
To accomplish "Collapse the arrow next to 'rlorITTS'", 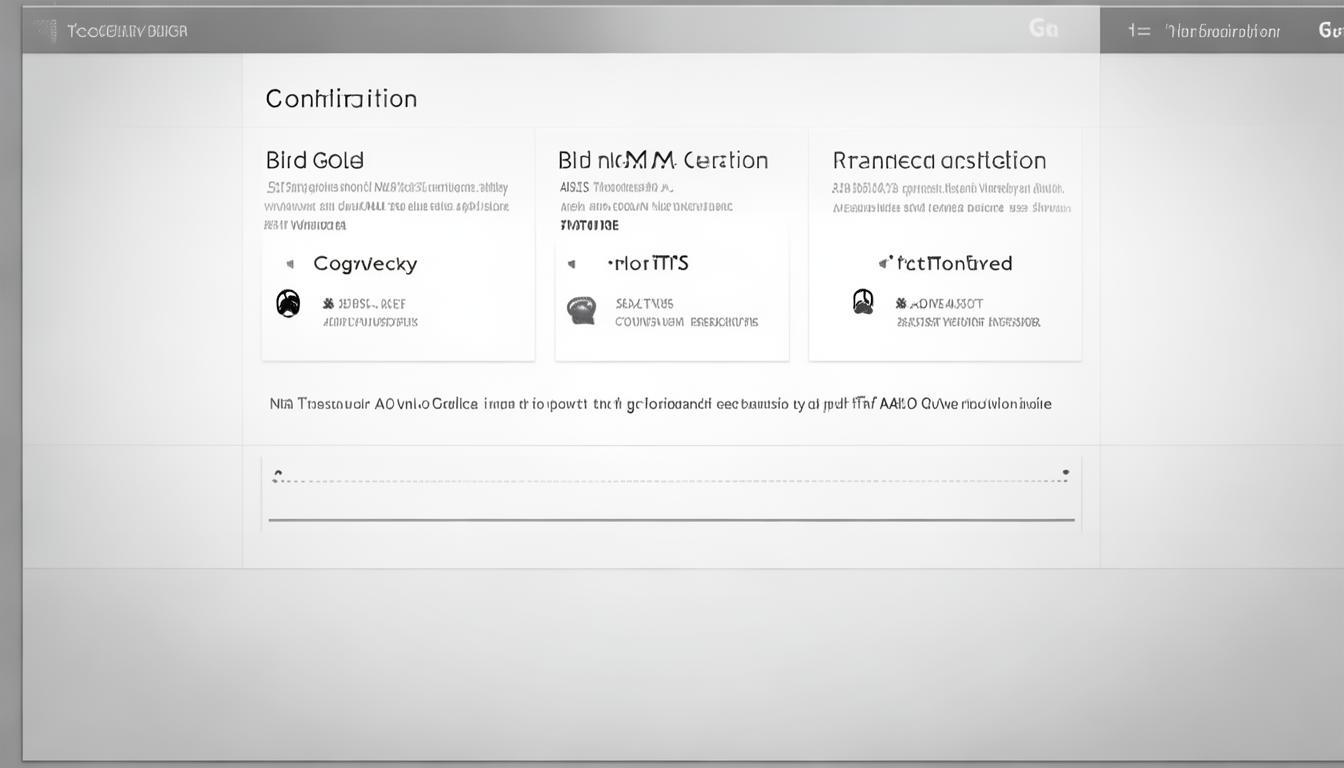I will (571, 264).
